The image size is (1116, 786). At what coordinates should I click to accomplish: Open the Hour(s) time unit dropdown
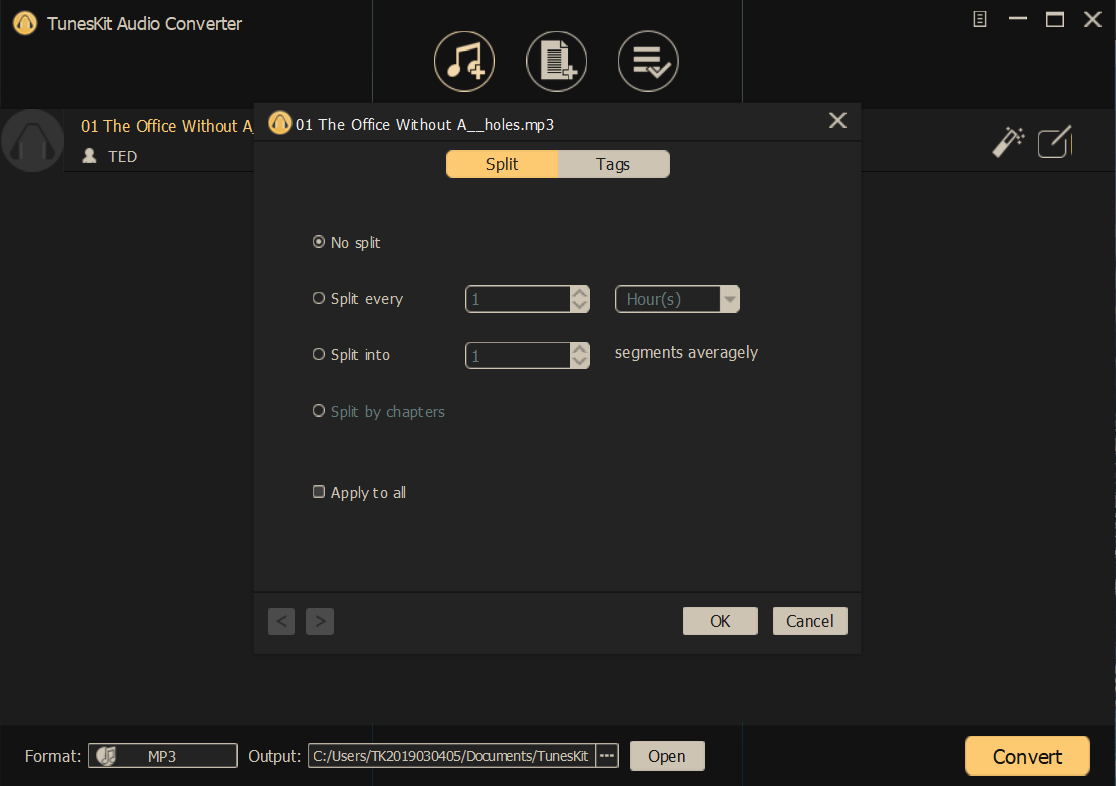[730, 298]
